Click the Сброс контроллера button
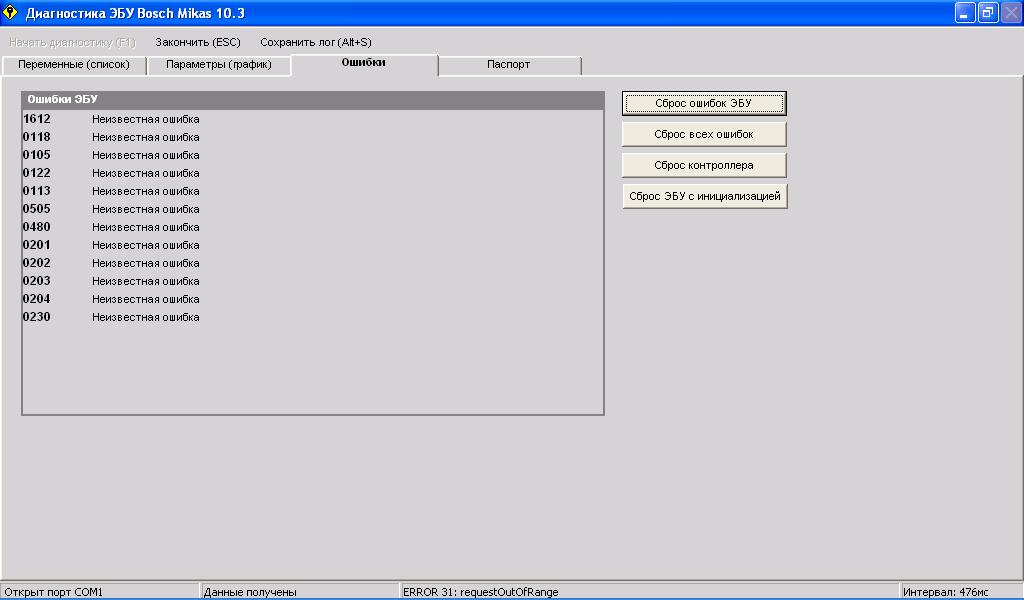Image resolution: width=1024 pixels, height=600 pixels. [x=704, y=165]
